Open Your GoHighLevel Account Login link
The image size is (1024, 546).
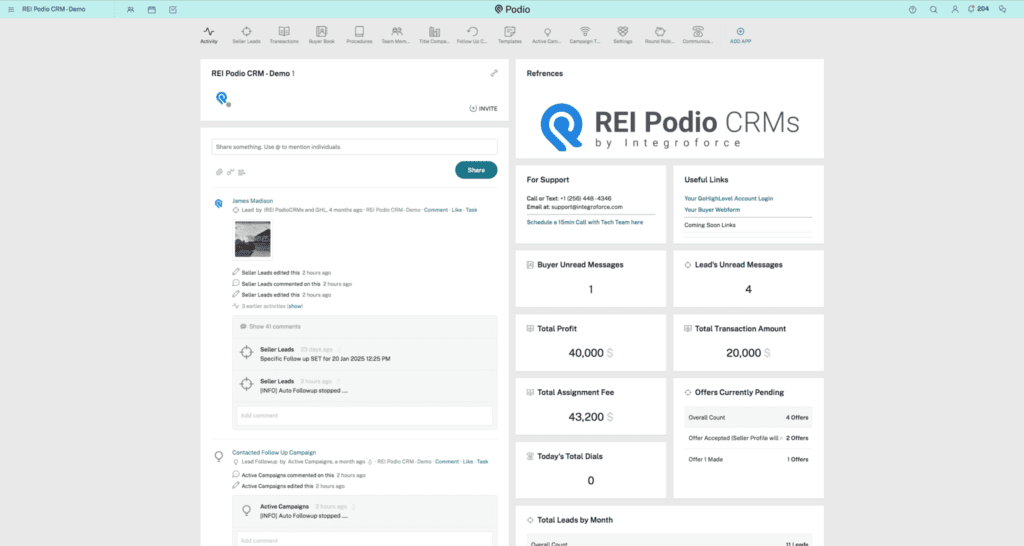tap(729, 199)
